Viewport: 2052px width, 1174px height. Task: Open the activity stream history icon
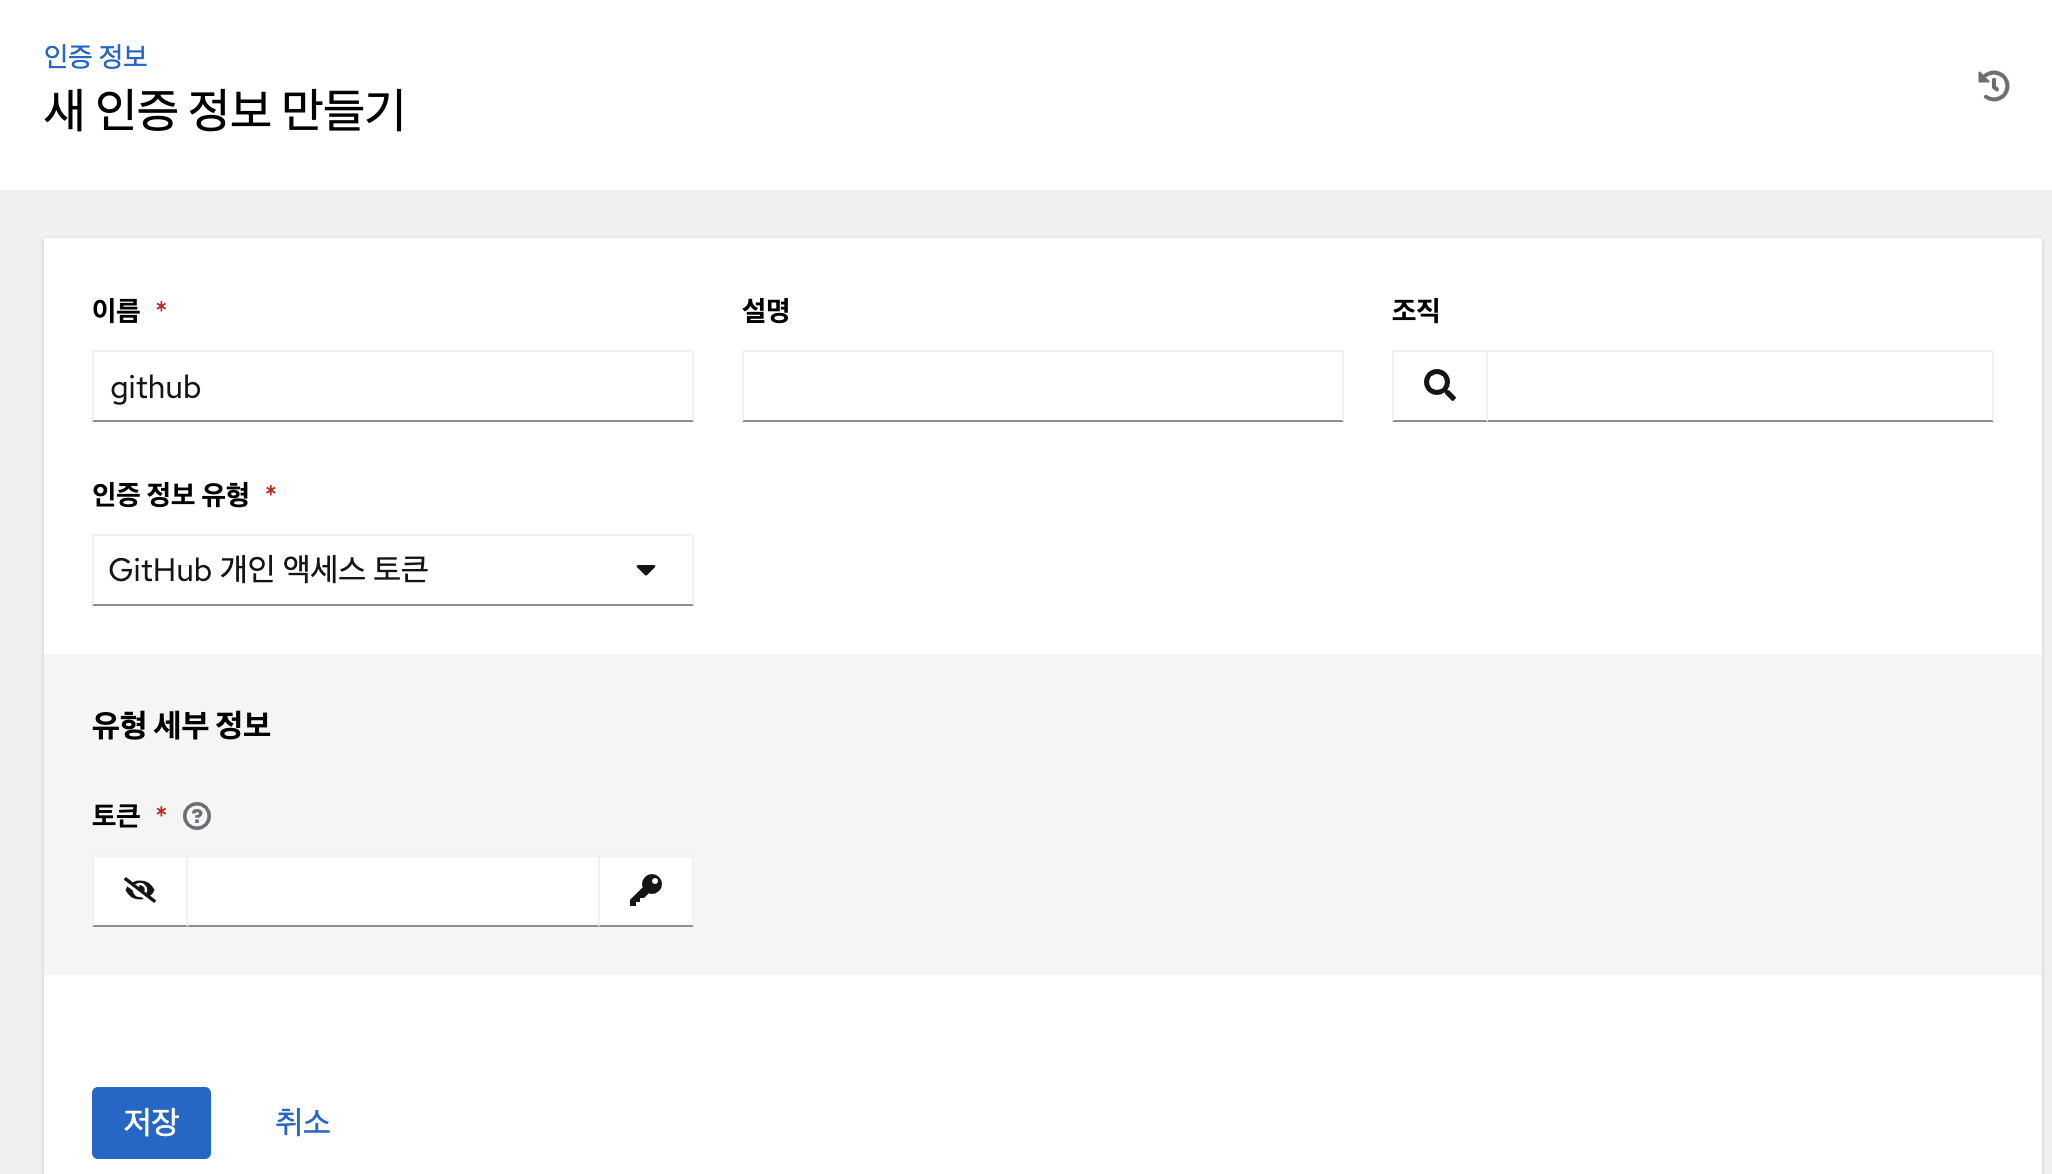pyautogui.click(x=1993, y=86)
